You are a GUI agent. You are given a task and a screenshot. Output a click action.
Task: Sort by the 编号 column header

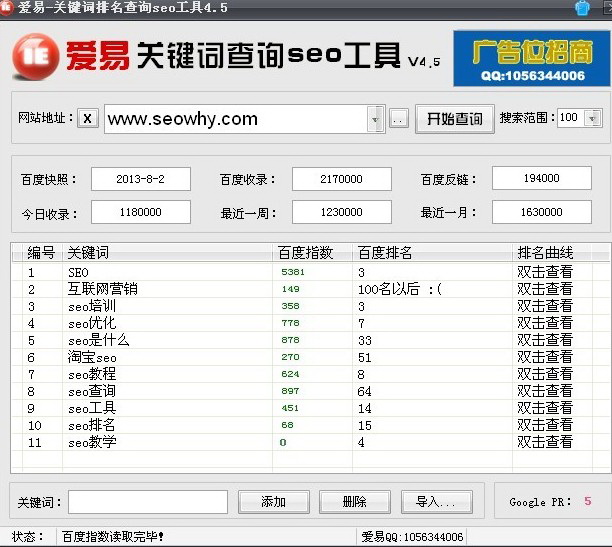pyautogui.click(x=42, y=253)
